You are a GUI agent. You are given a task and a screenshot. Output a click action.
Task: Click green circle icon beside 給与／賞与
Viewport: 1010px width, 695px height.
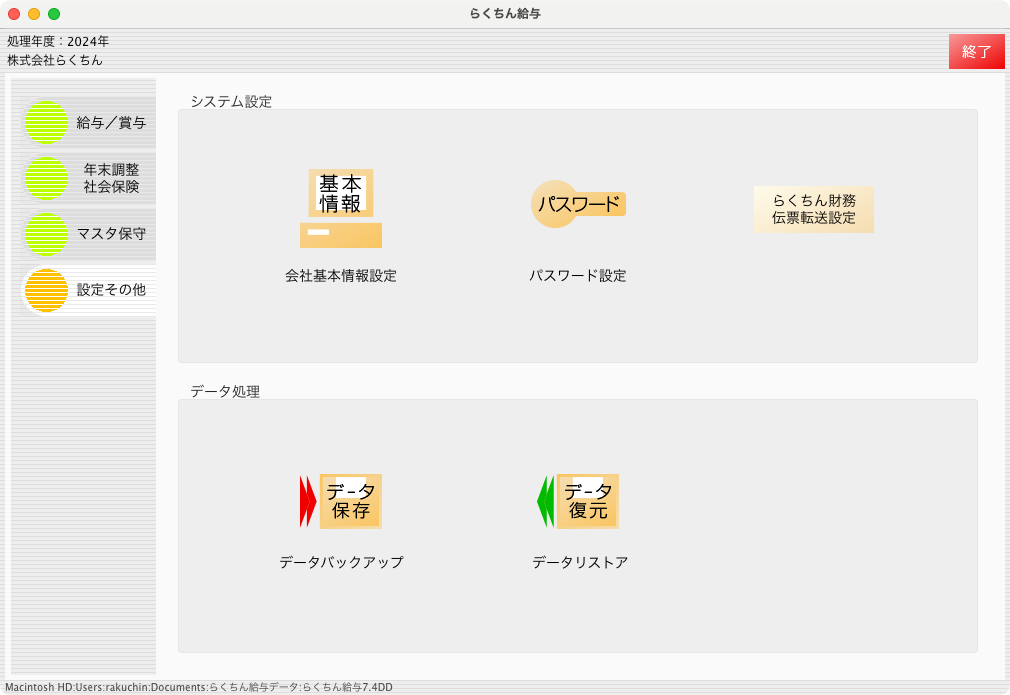(x=46, y=122)
